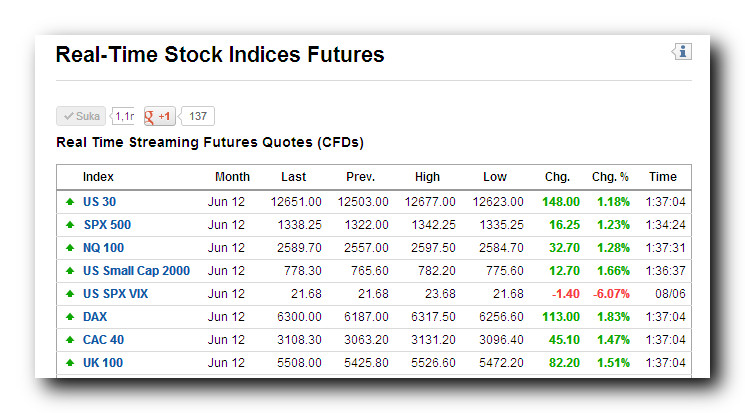Click the green arrow next to SPX 500

point(69,225)
